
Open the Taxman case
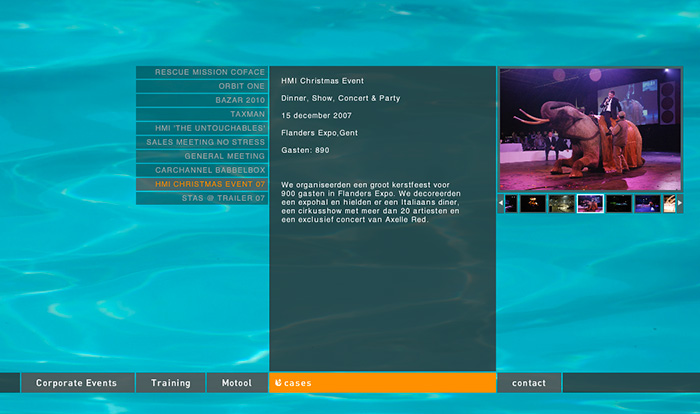coord(202,114)
